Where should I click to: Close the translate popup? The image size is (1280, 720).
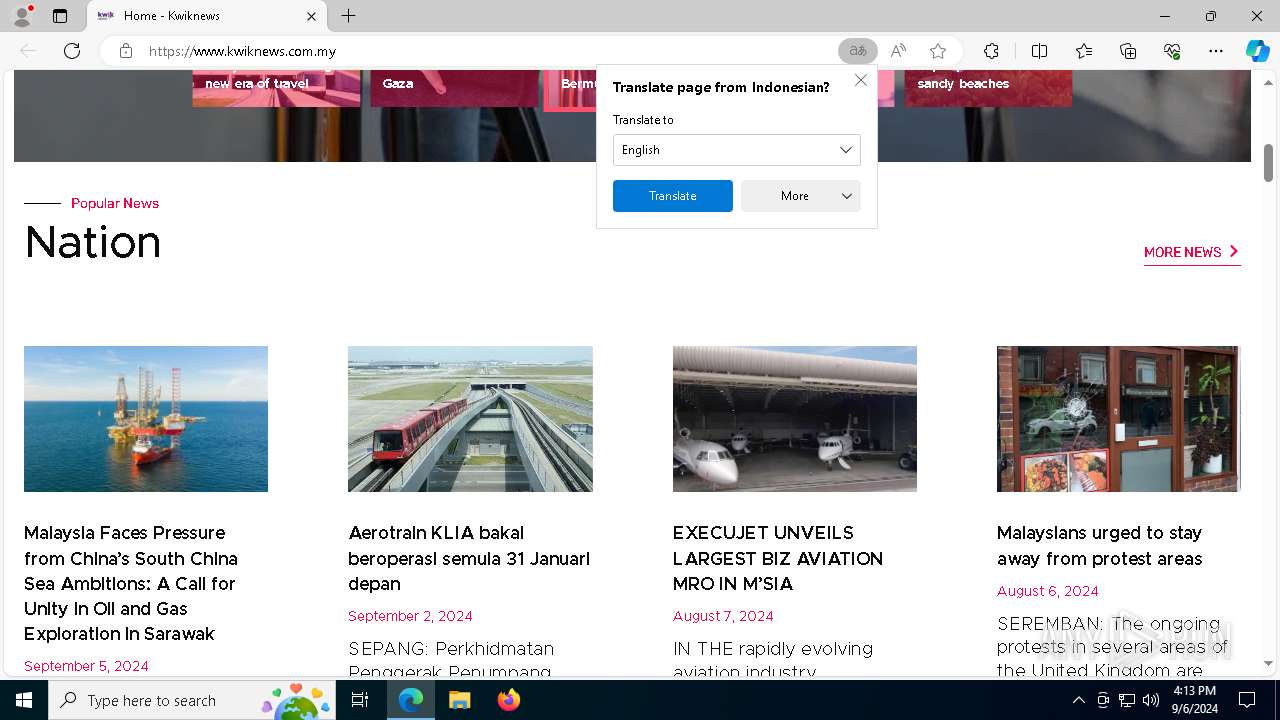click(861, 80)
